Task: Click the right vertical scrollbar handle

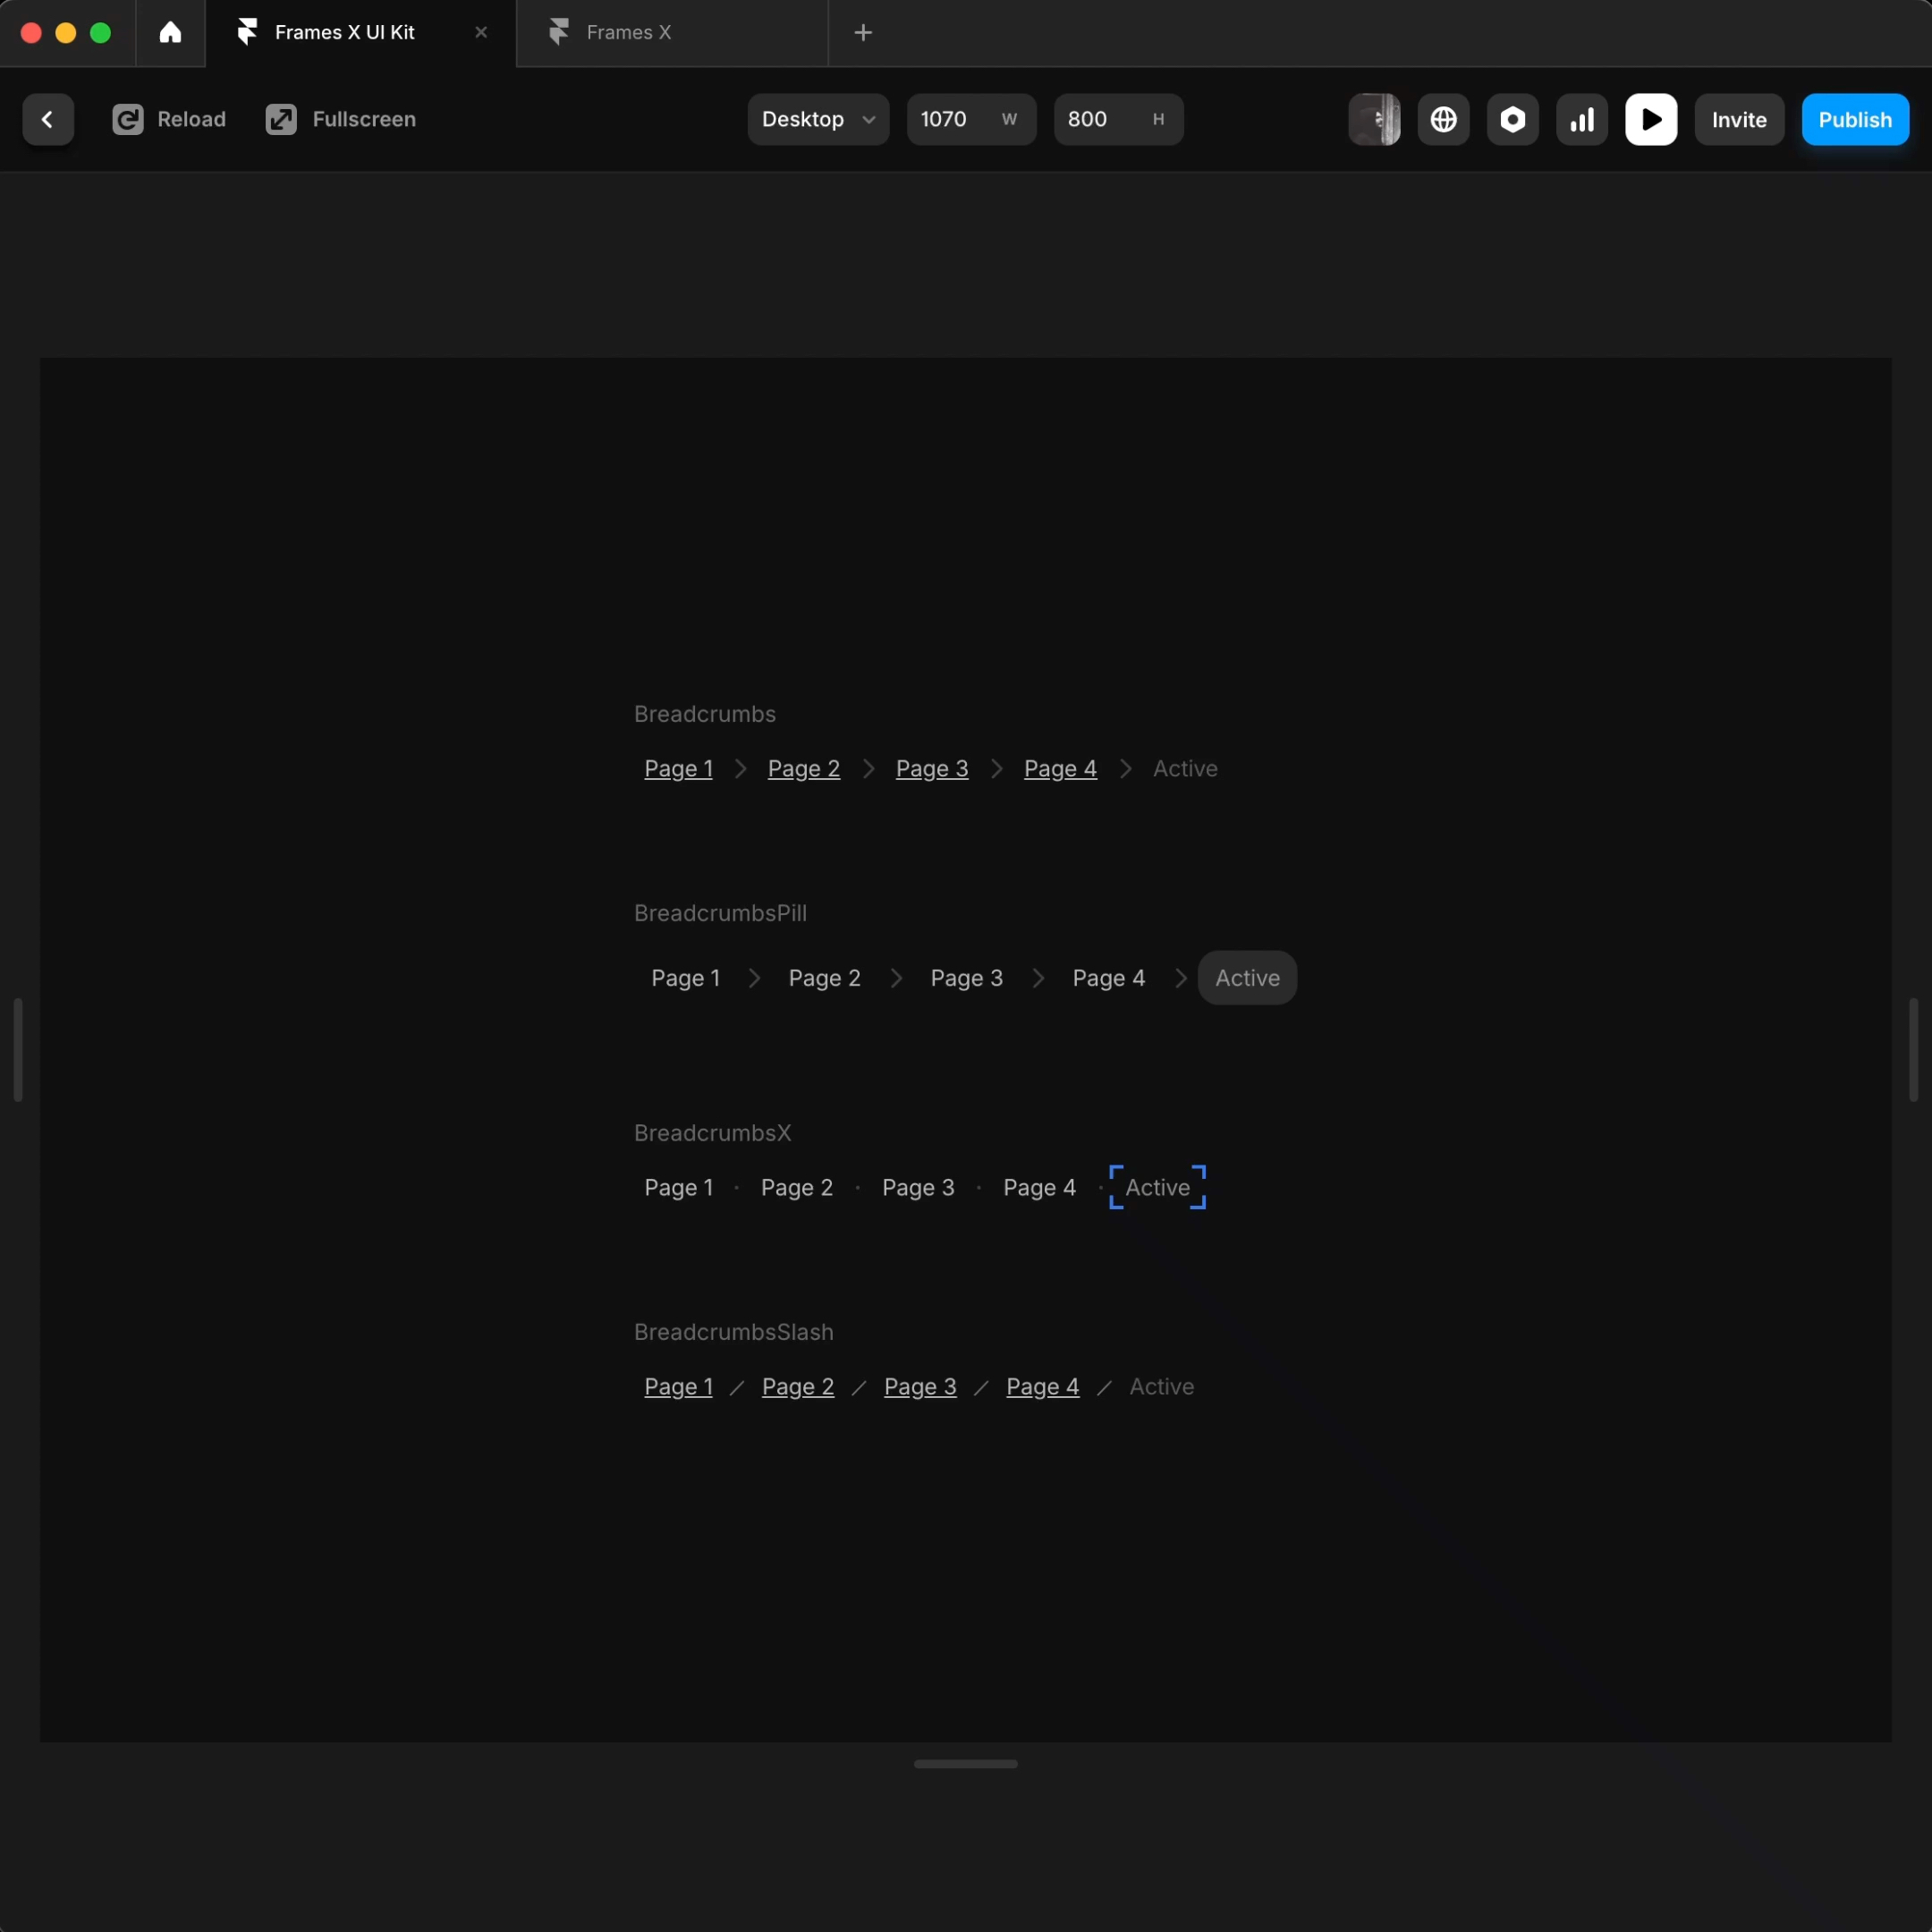Action: point(1913,1049)
